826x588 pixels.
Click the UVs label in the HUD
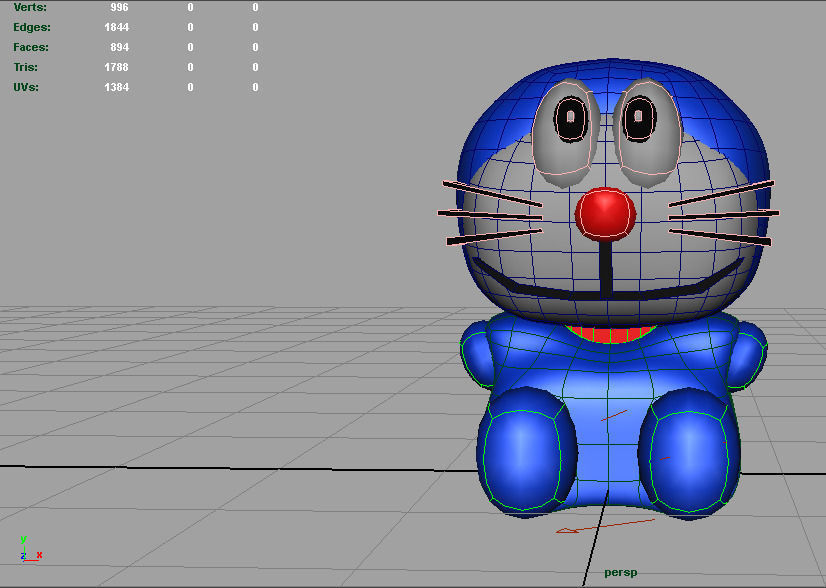tap(26, 87)
